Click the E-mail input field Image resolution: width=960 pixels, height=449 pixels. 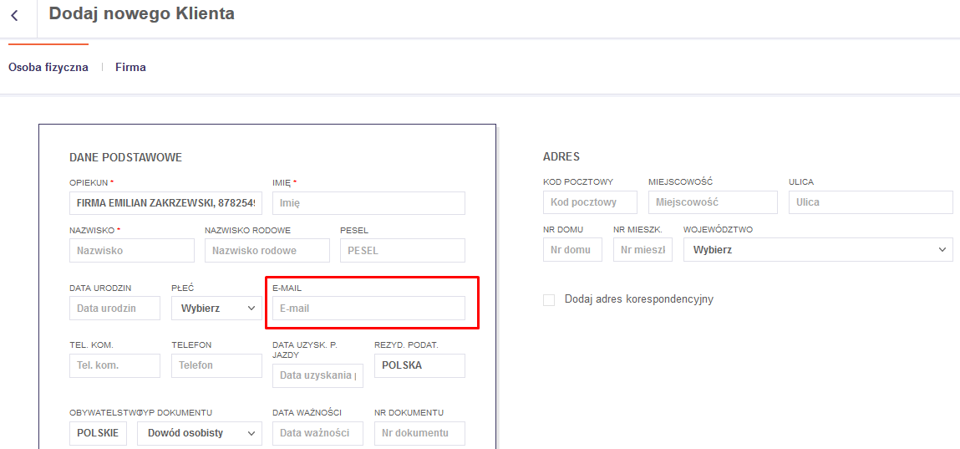point(368,308)
